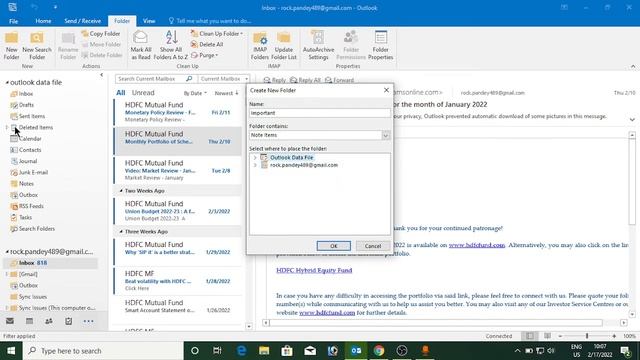Collapse the ribbon arrow
This screenshot has width=640, height=360.
pos(633,67)
